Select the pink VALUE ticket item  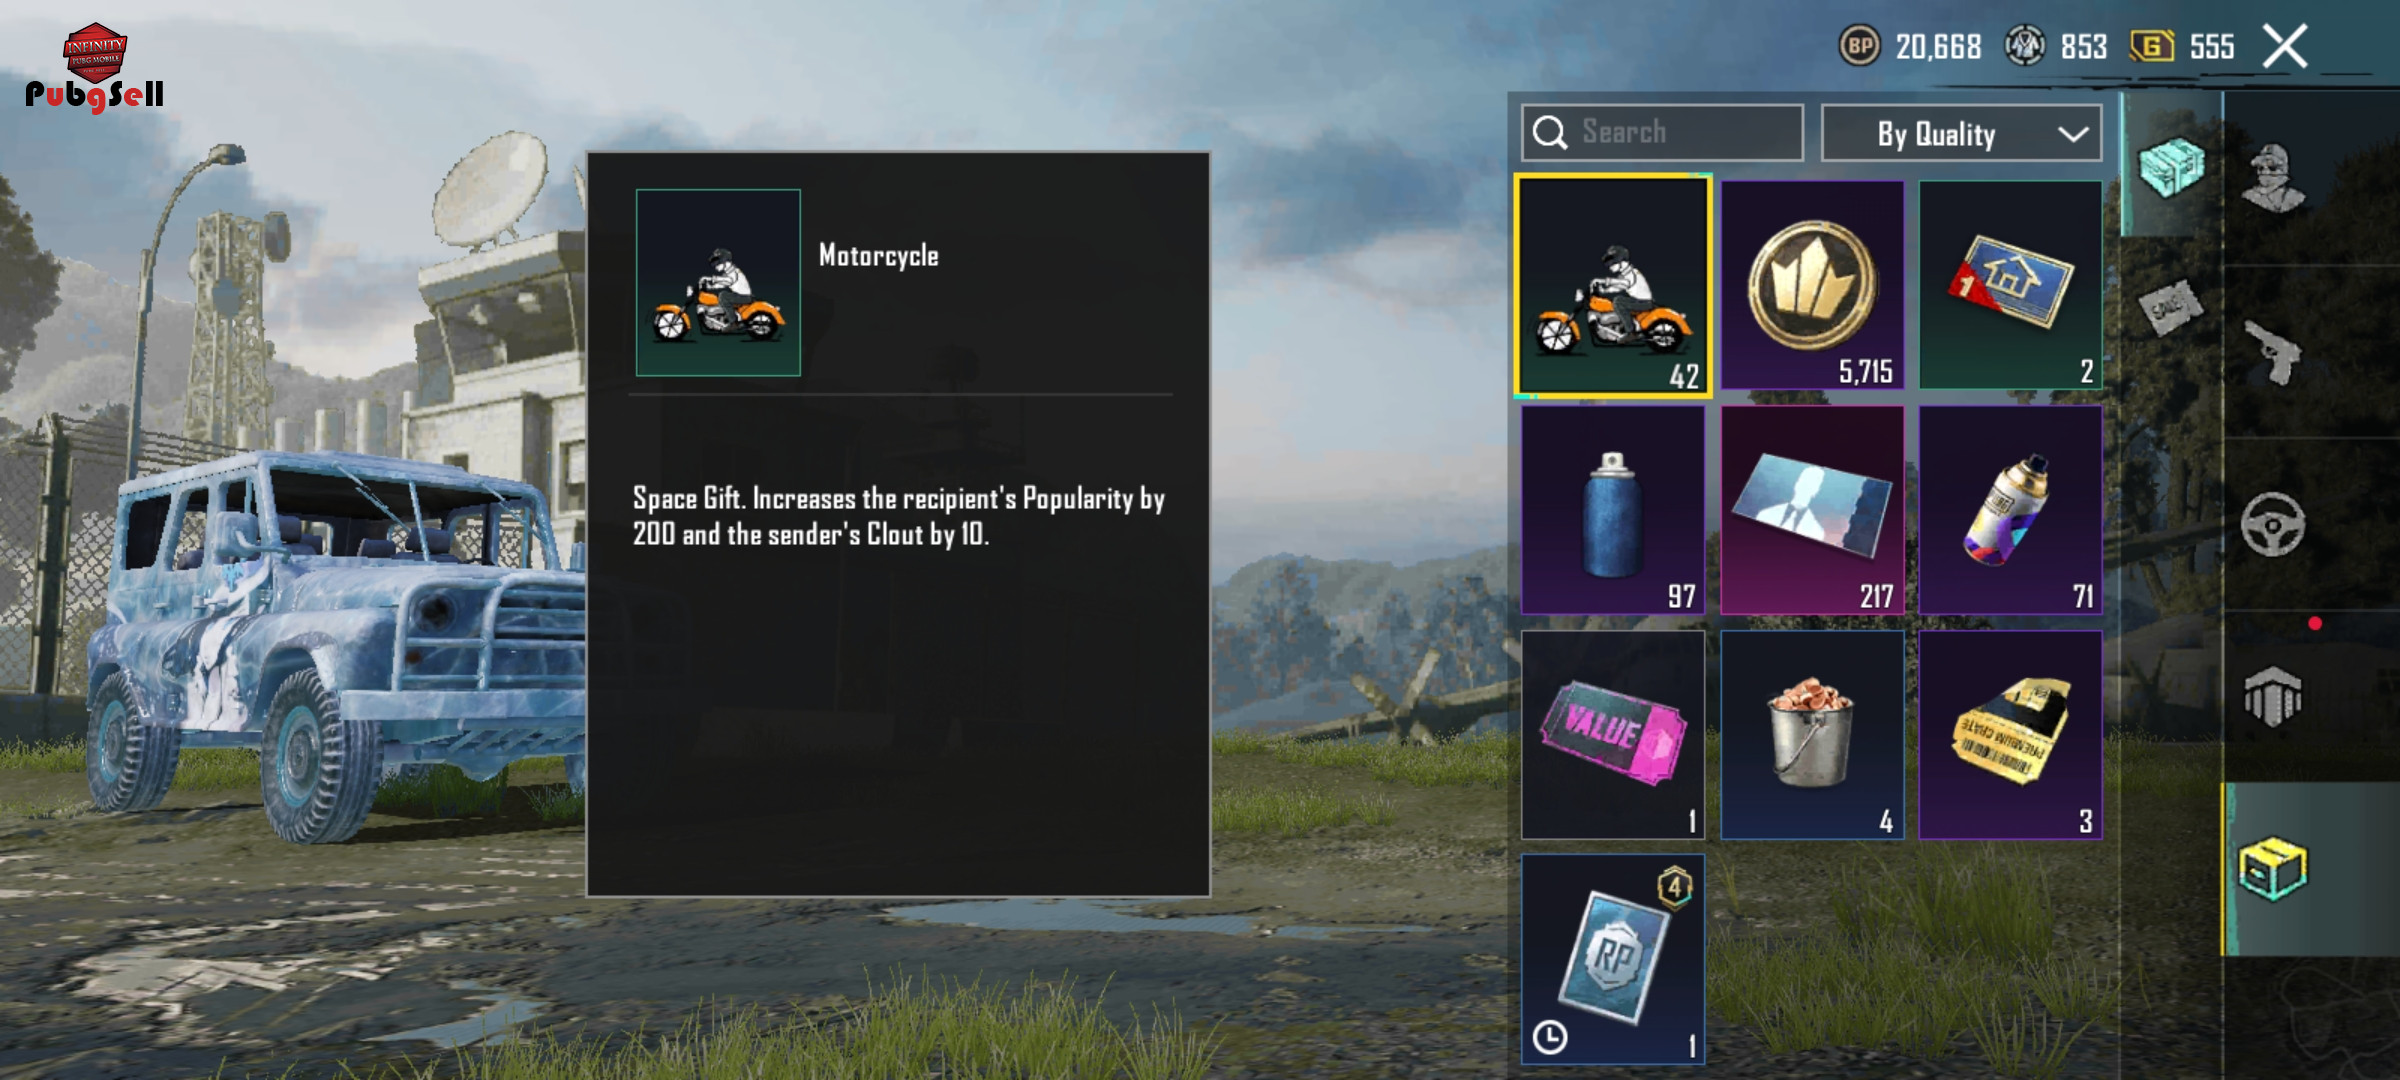click(1613, 735)
